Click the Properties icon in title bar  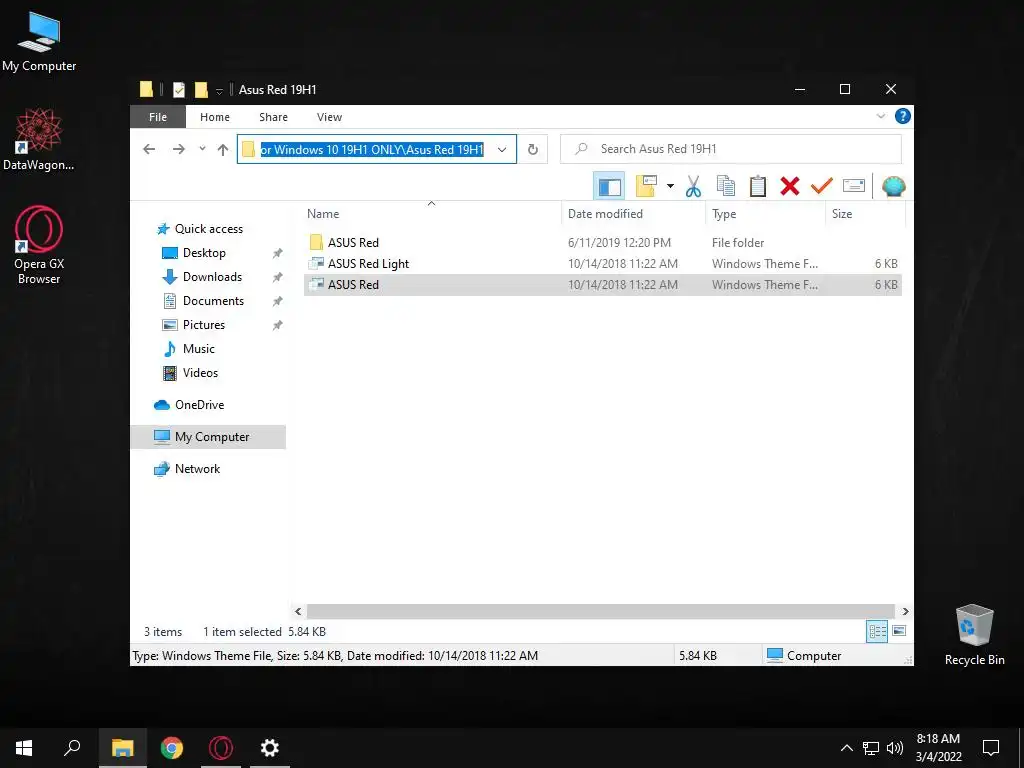pyautogui.click(x=179, y=89)
